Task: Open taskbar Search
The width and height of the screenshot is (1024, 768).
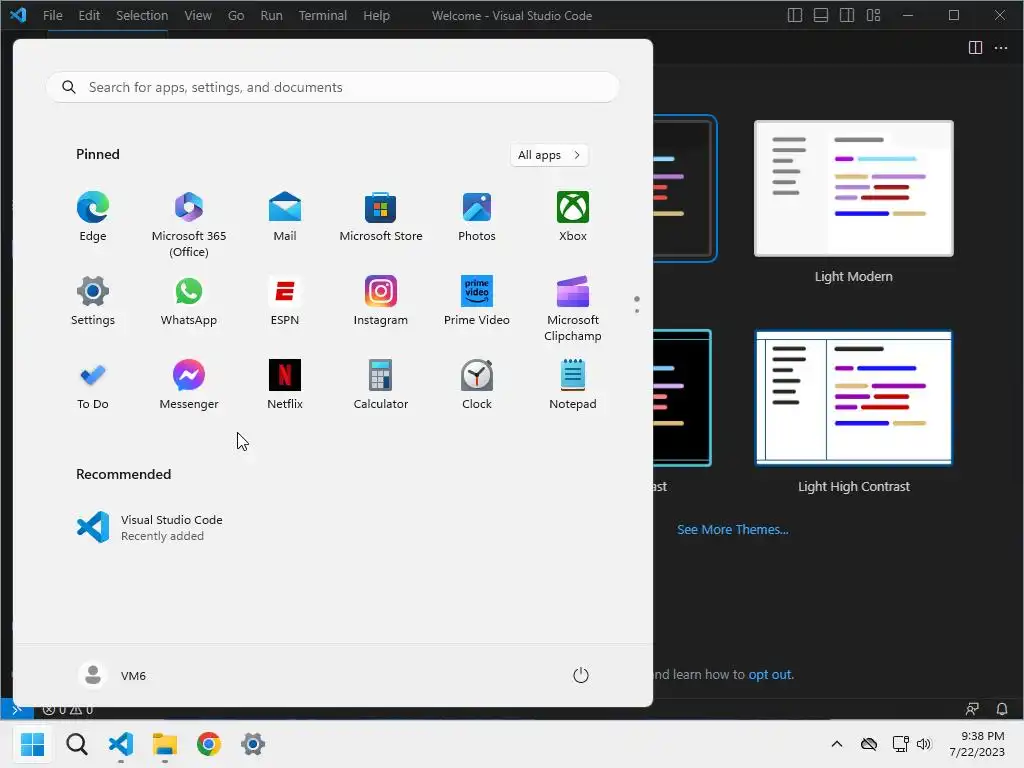Action: [76, 744]
